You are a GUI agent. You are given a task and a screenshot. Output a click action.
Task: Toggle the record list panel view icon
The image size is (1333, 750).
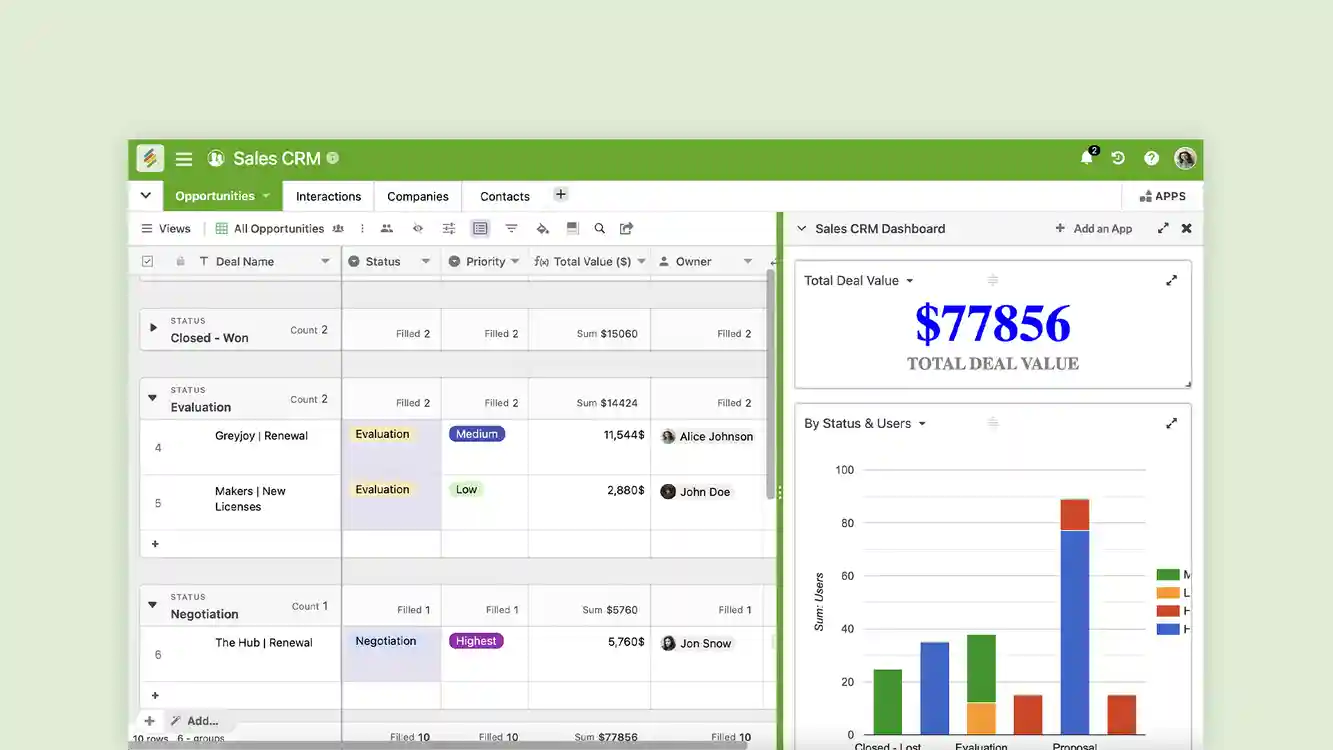tap(479, 228)
